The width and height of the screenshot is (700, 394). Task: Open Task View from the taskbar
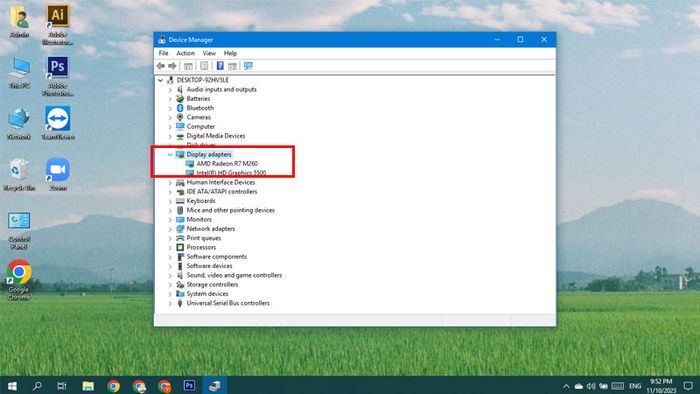[x=62, y=386]
